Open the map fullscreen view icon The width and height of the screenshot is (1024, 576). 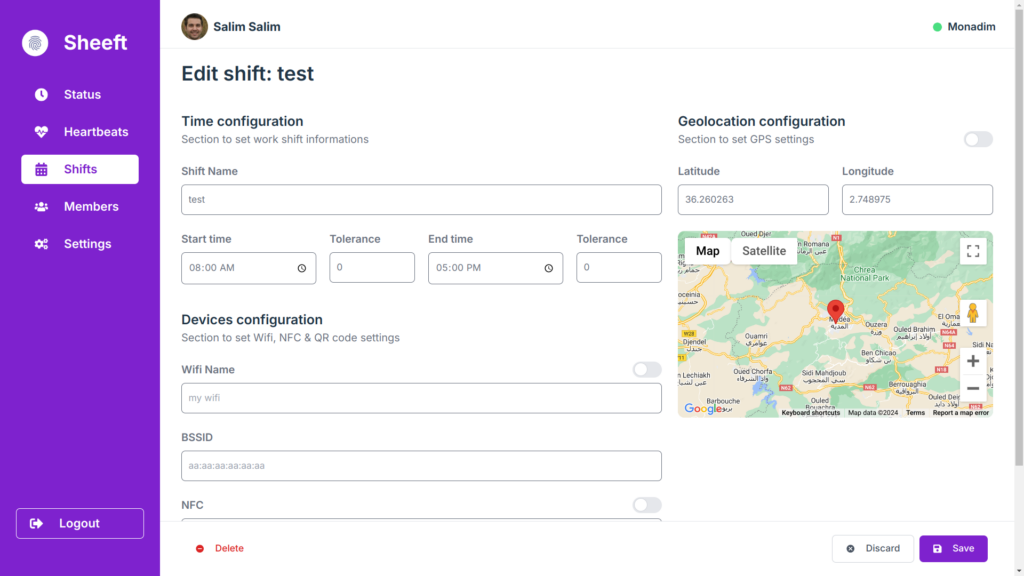point(973,251)
